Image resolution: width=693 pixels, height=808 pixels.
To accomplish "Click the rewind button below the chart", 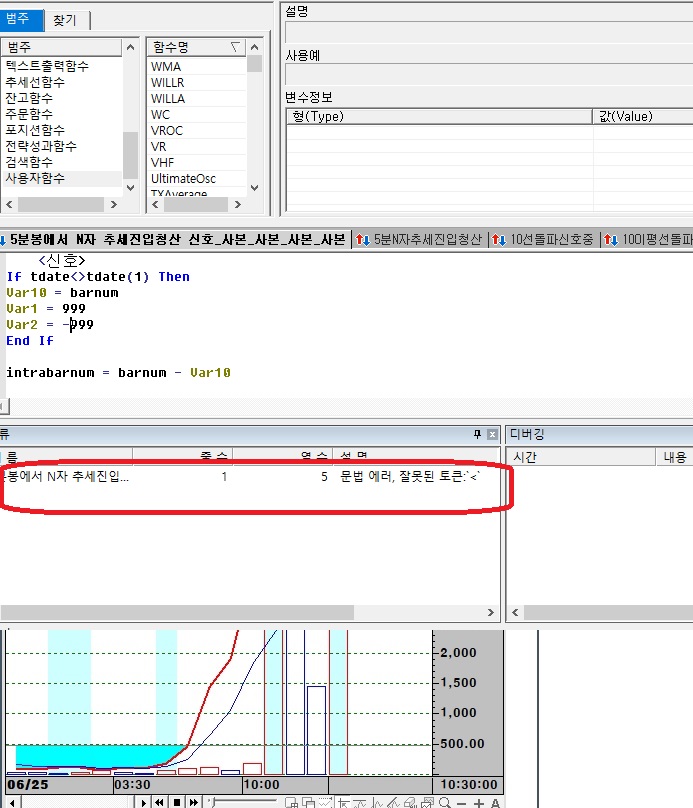I will click(160, 801).
